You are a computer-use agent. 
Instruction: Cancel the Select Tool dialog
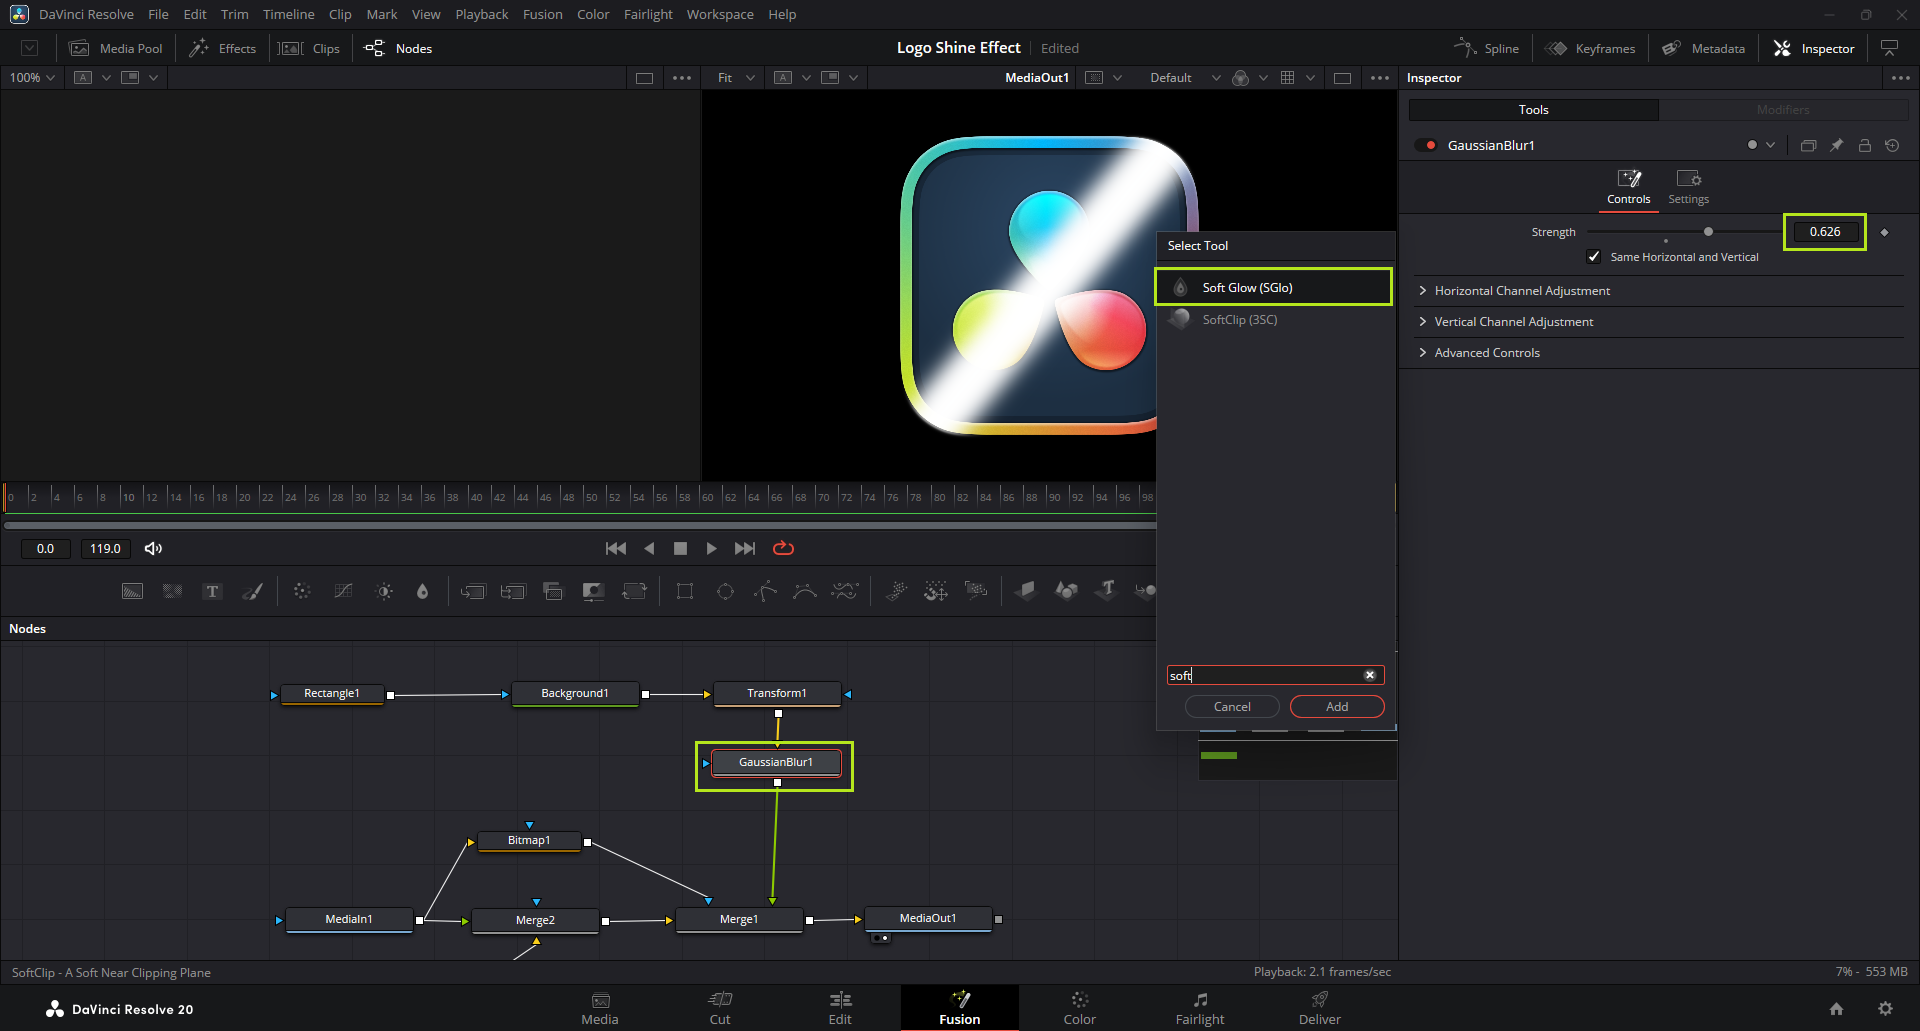coord(1231,706)
